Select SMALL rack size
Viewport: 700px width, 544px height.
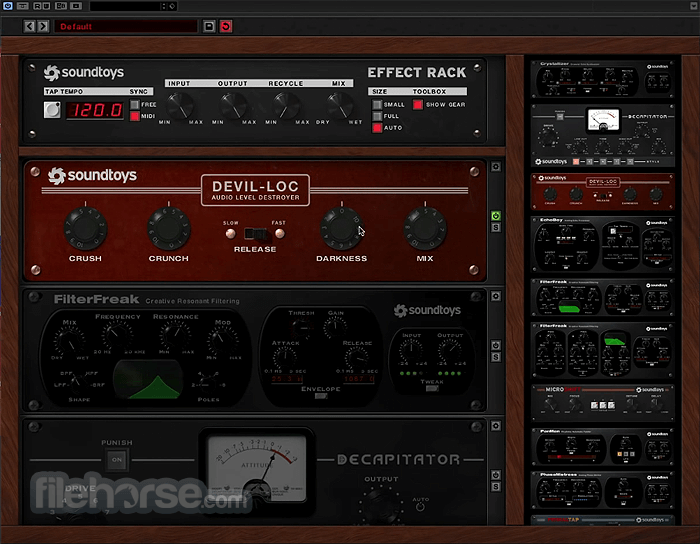(x=377, y=104)
